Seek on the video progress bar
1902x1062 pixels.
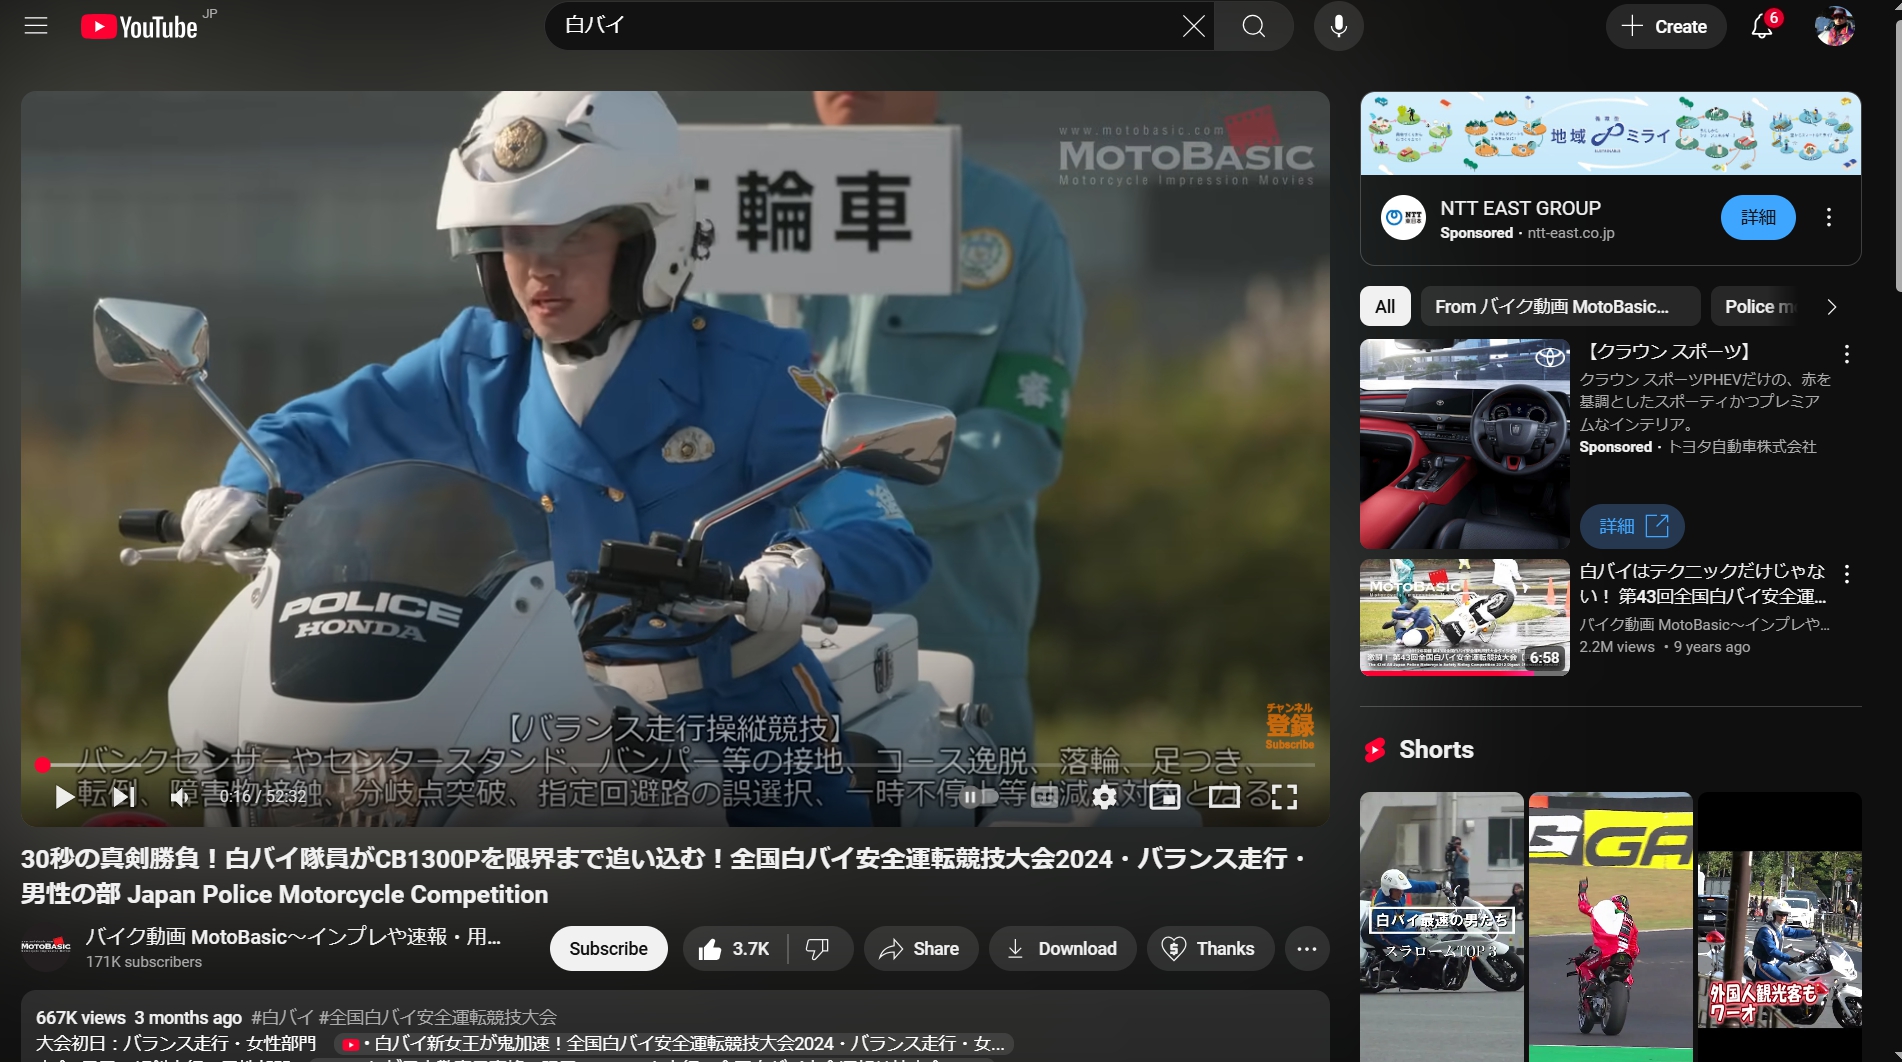676,766
